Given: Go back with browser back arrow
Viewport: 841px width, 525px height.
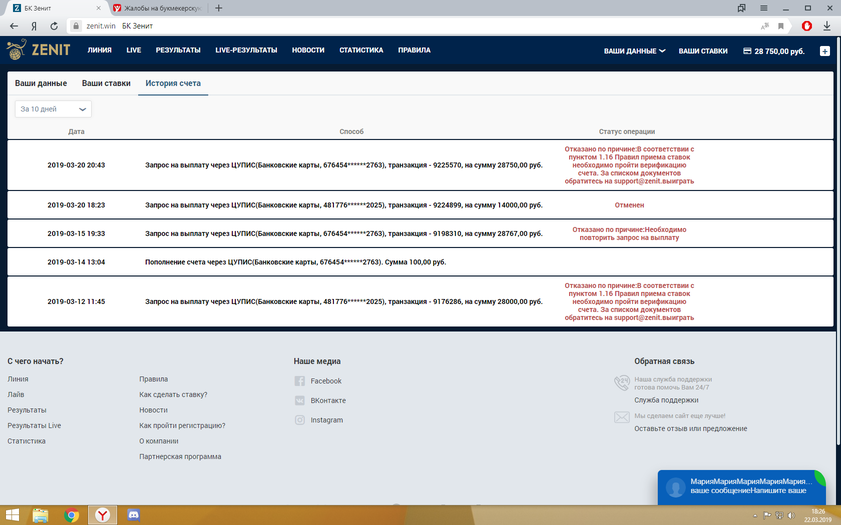Looking at the screenshot, I should [x=14, y=26].
